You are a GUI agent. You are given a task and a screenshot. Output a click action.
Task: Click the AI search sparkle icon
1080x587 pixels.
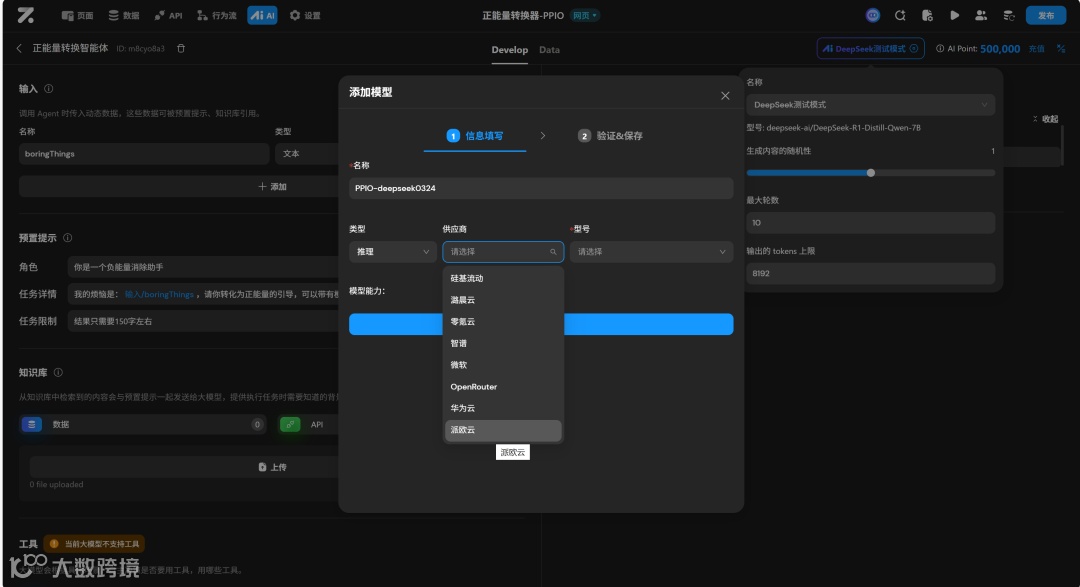(900, 15)
